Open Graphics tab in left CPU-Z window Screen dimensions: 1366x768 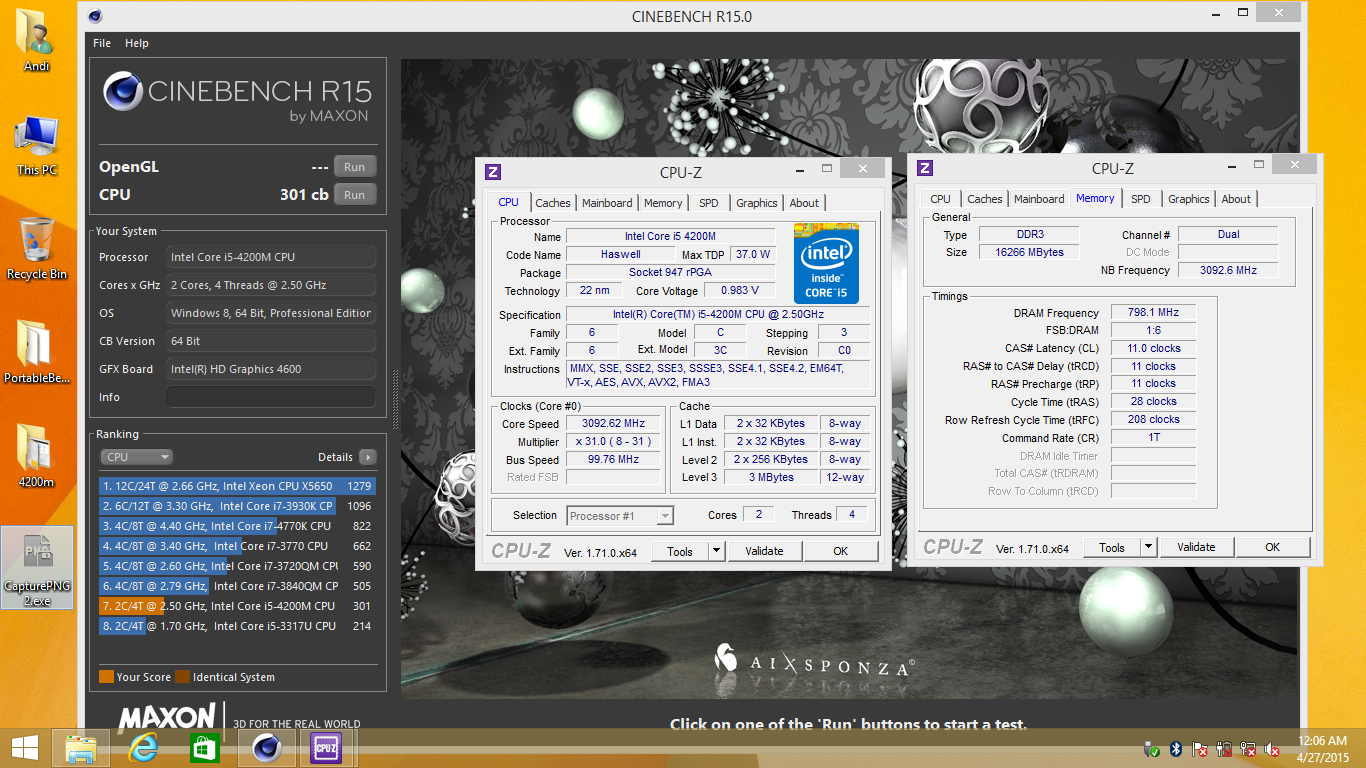coord(757,203)
